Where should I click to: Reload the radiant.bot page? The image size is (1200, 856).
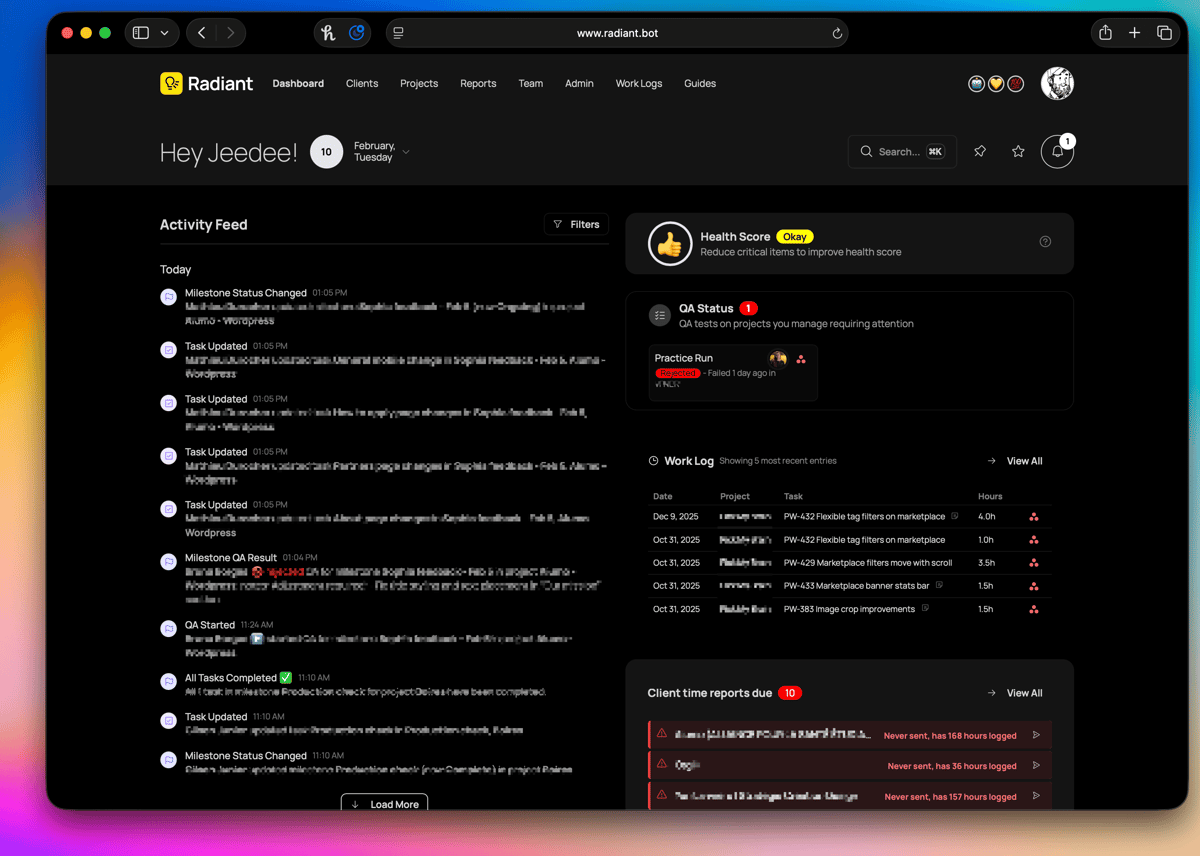(837, 33)
